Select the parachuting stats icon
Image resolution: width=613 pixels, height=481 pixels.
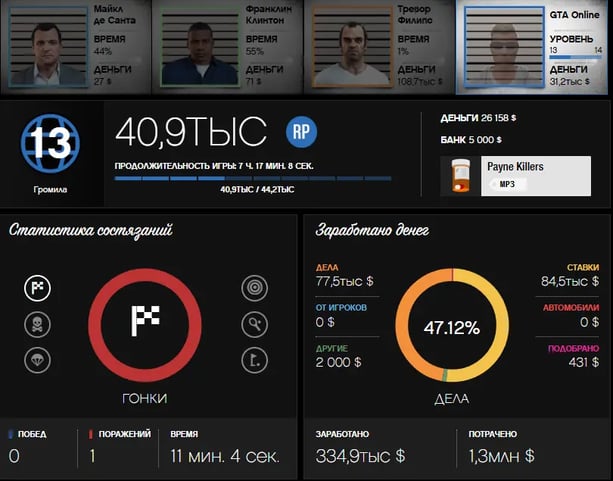point(38,361)
